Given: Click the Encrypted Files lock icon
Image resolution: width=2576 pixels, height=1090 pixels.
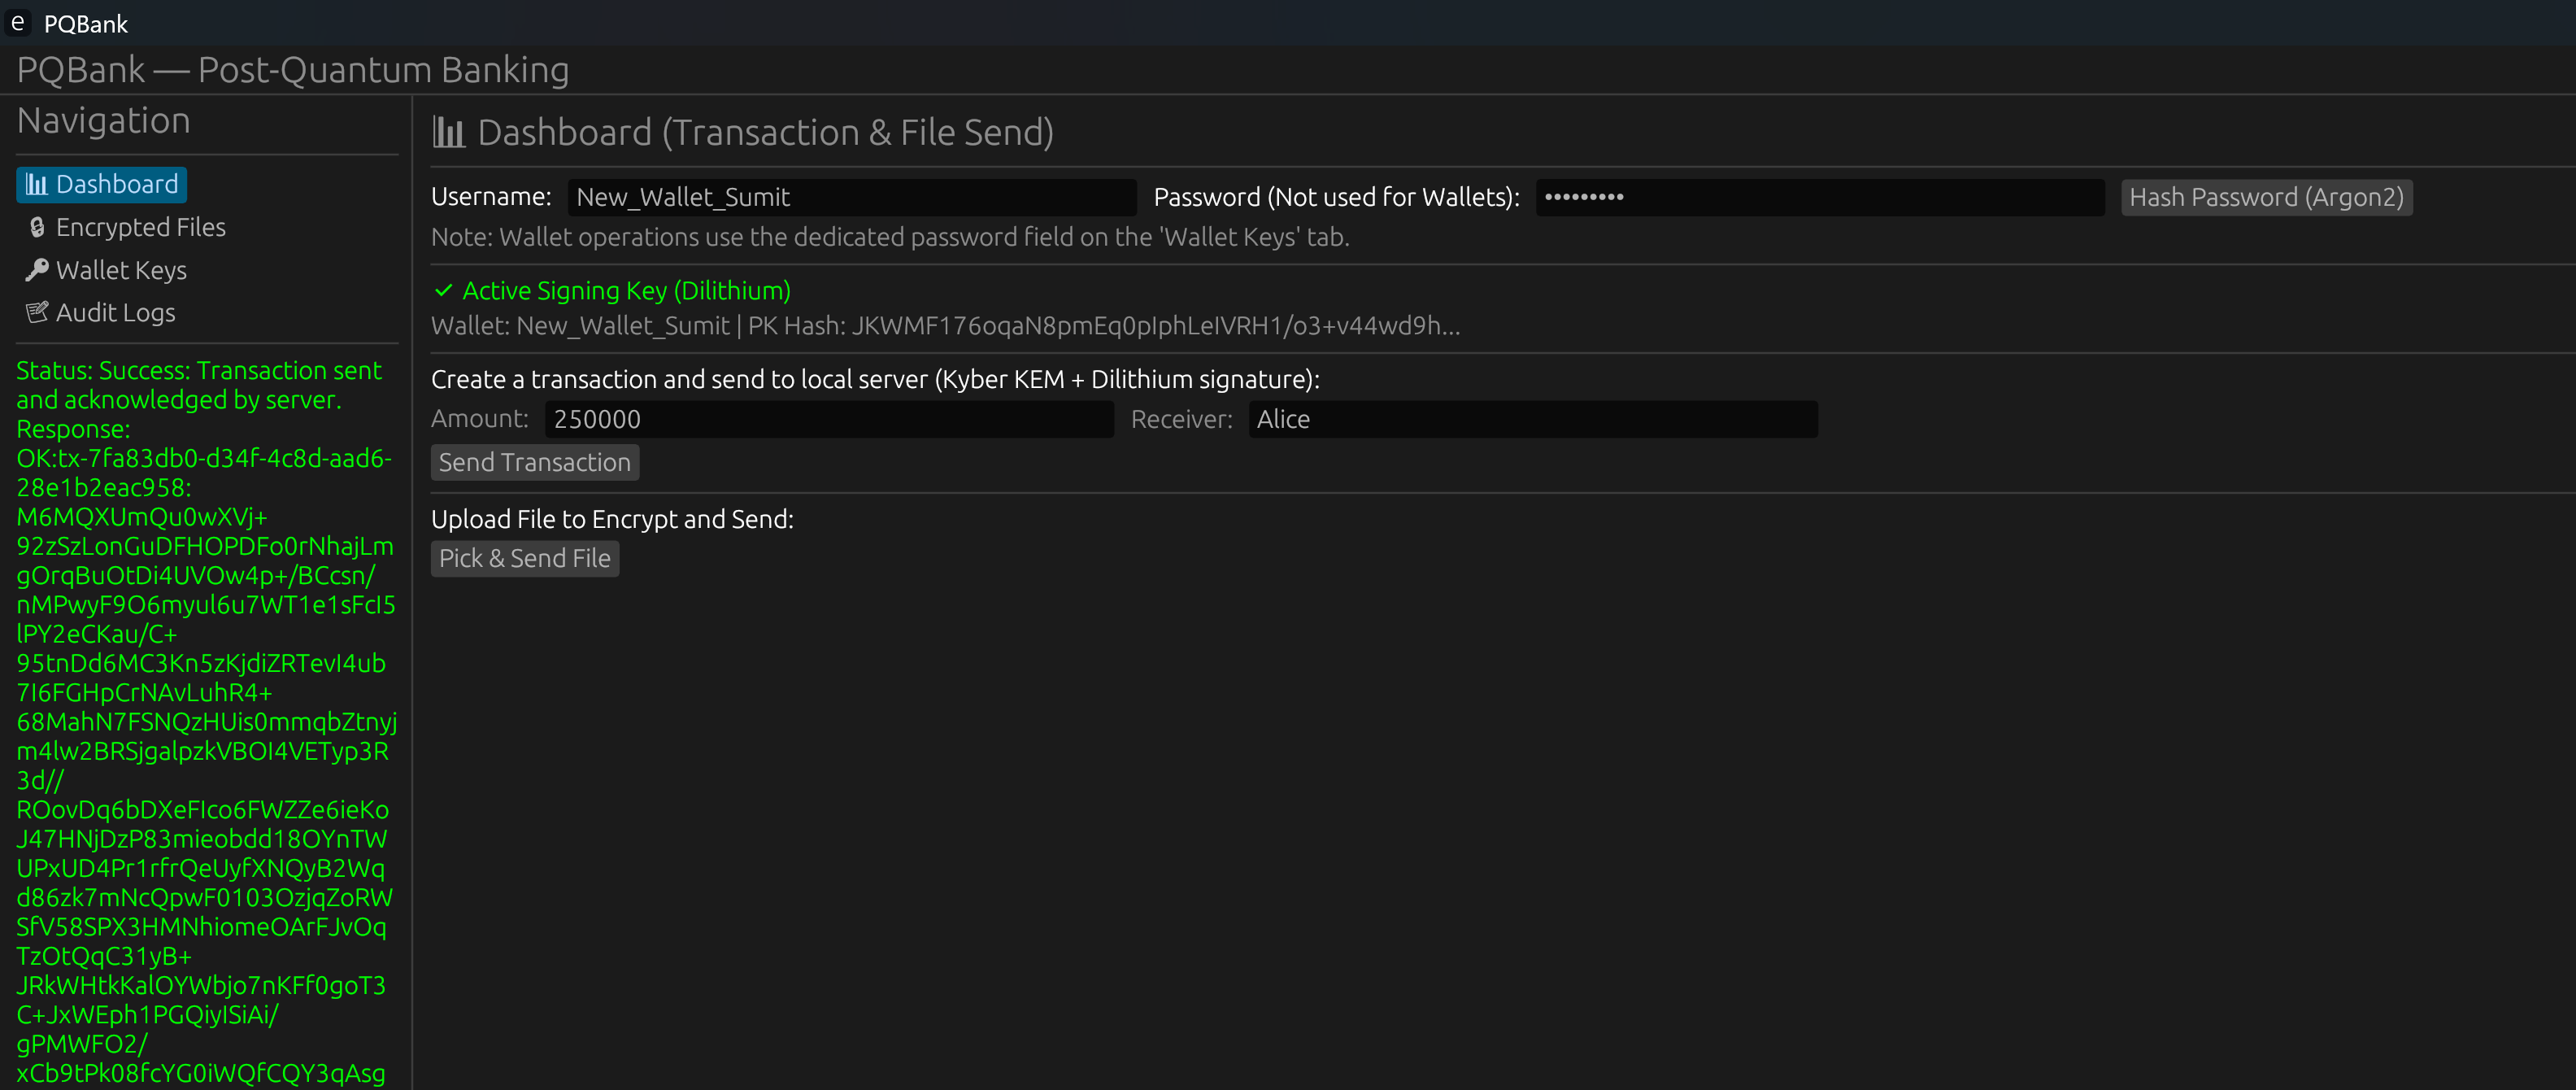Looking at the screenshot, I should coord(37,228).
